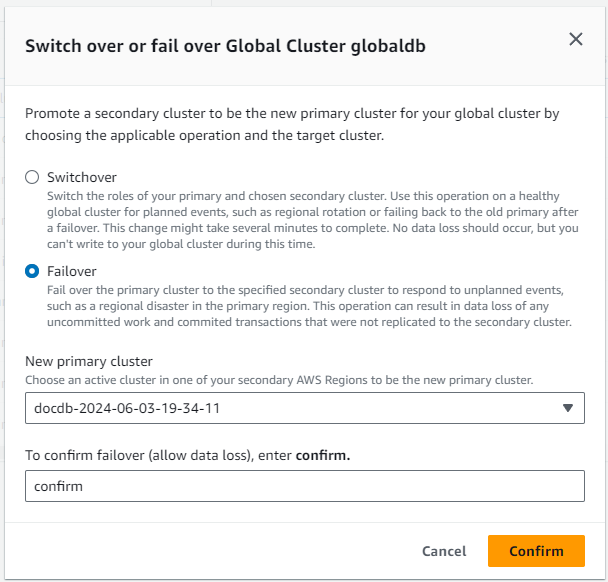
Task: Click the 'Choose an active cluster' hint text
Action: [x=279, y=380]
